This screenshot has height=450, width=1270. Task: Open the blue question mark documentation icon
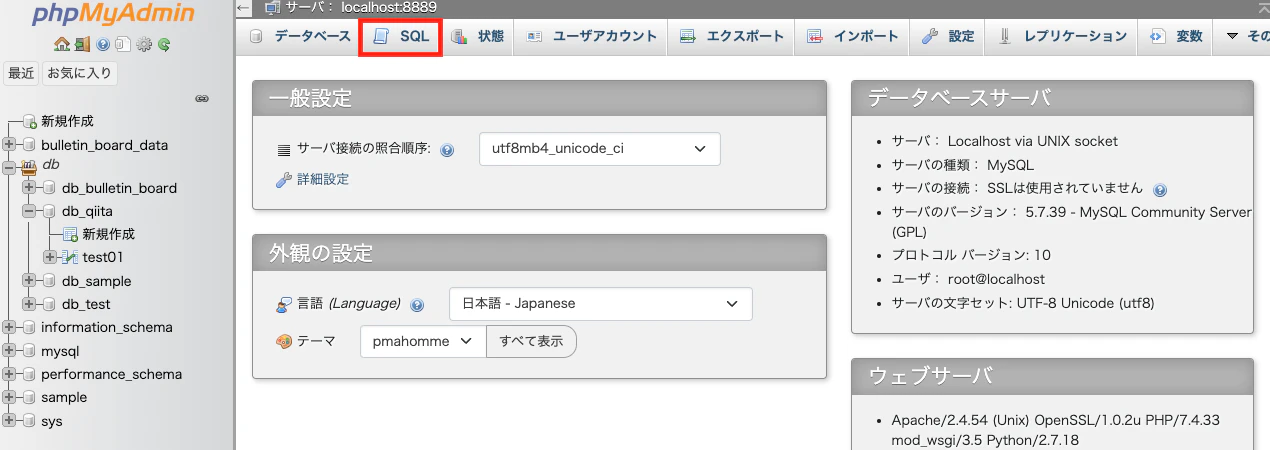coord(103,44)
